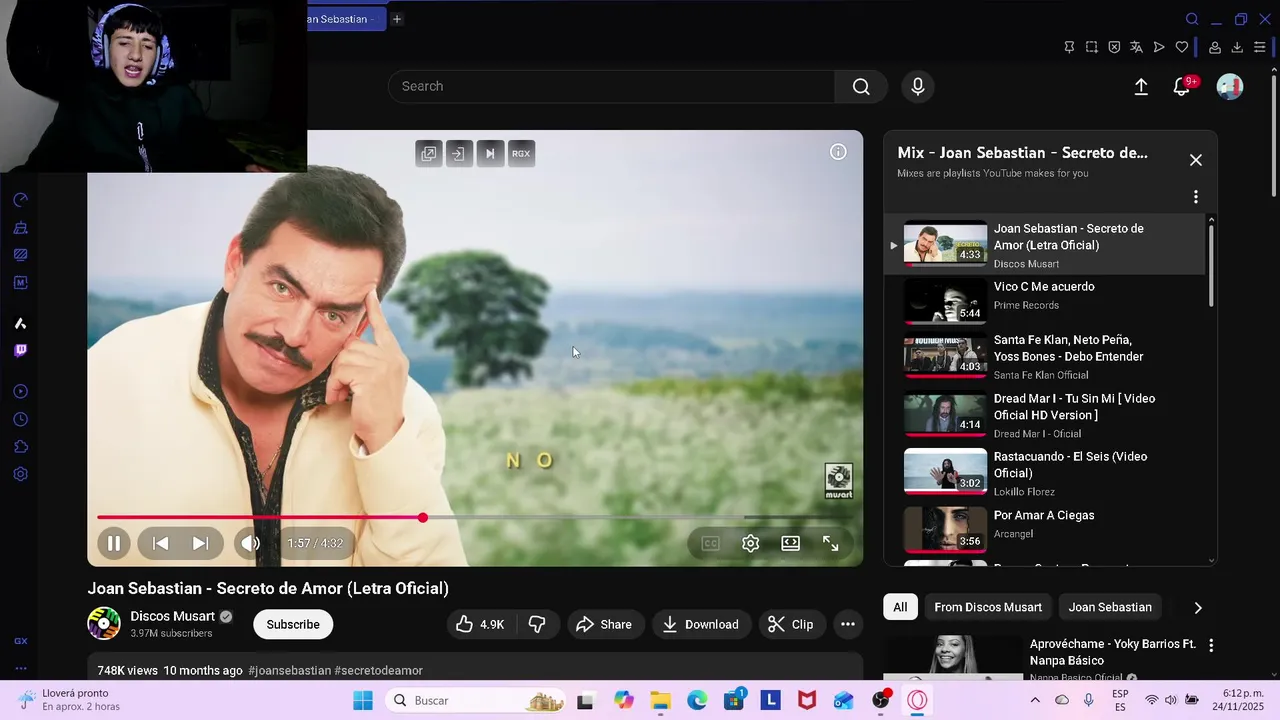This screenshot has width=1280, height=720.
Task: Open Mix playlist more options menu
Action: coord(1195,197)
